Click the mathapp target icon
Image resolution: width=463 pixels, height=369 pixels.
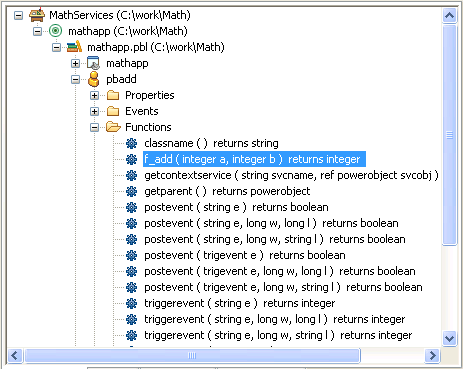(x=55, y=31)
